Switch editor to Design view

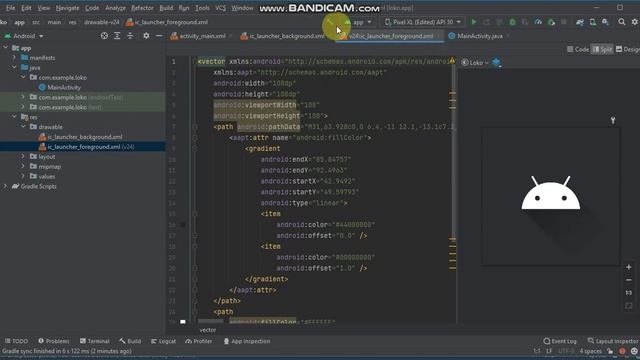tap(628, 49)
